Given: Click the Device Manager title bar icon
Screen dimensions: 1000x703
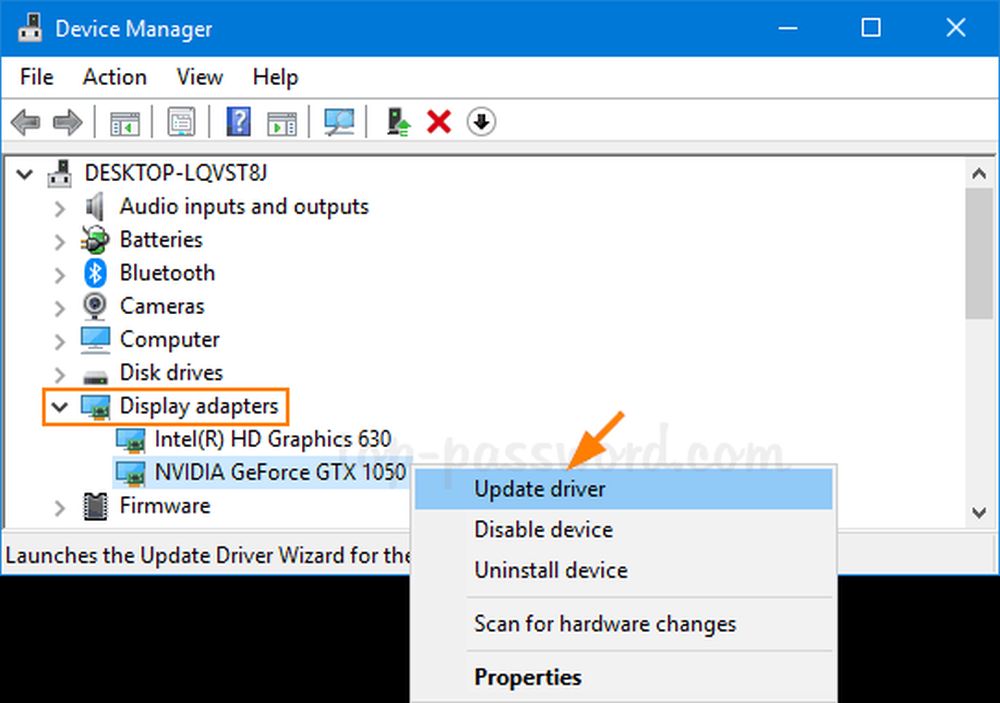Looking at the screenshot, I should (29, 28).
